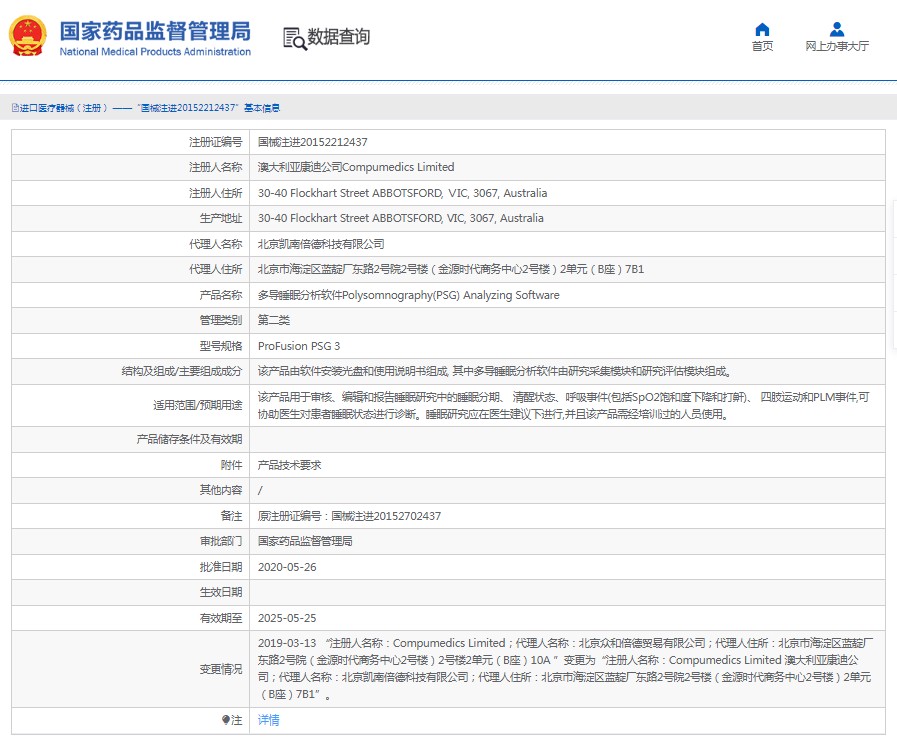Image resolution: width=897 pixels, height=741 pixels.
Task: Click the 变更情况 change record text
Action: pos(565,668)
